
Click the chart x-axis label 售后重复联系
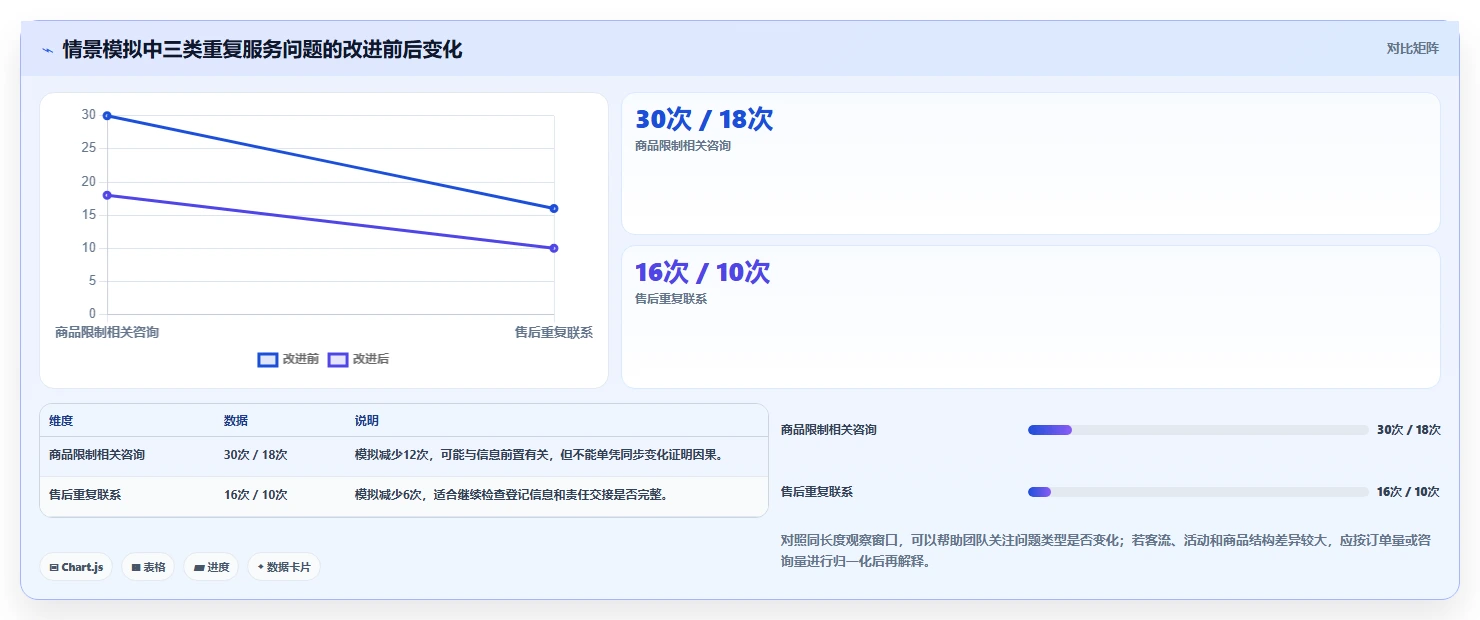pyautogui.click(x=554, y=332)
